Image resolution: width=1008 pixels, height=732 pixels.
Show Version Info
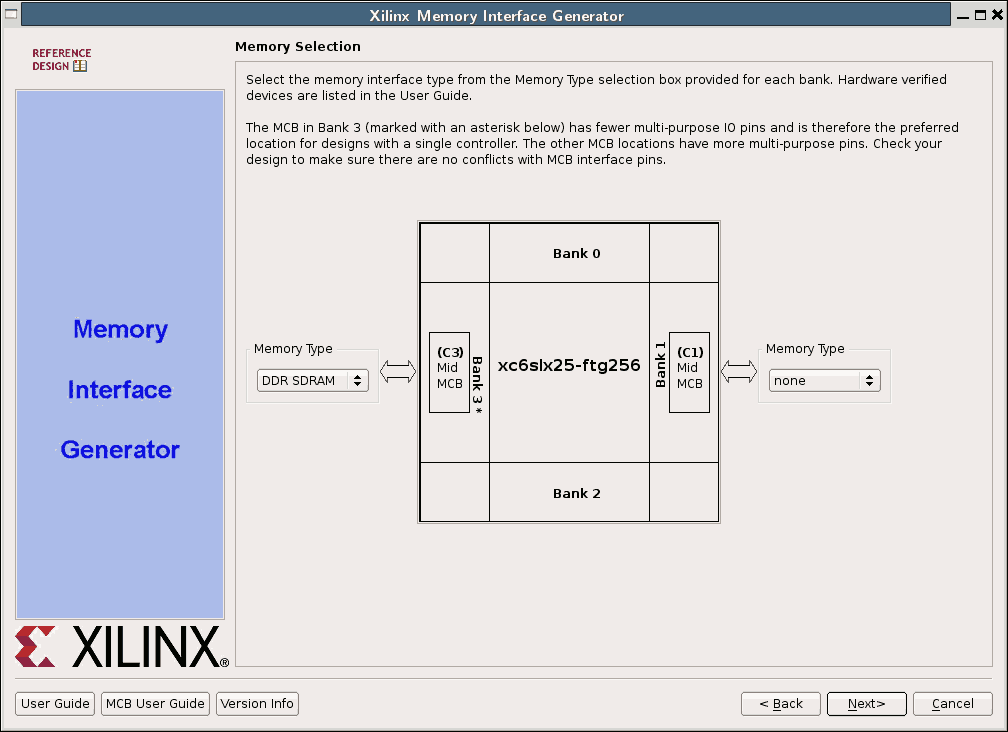[x=257, y=704]
